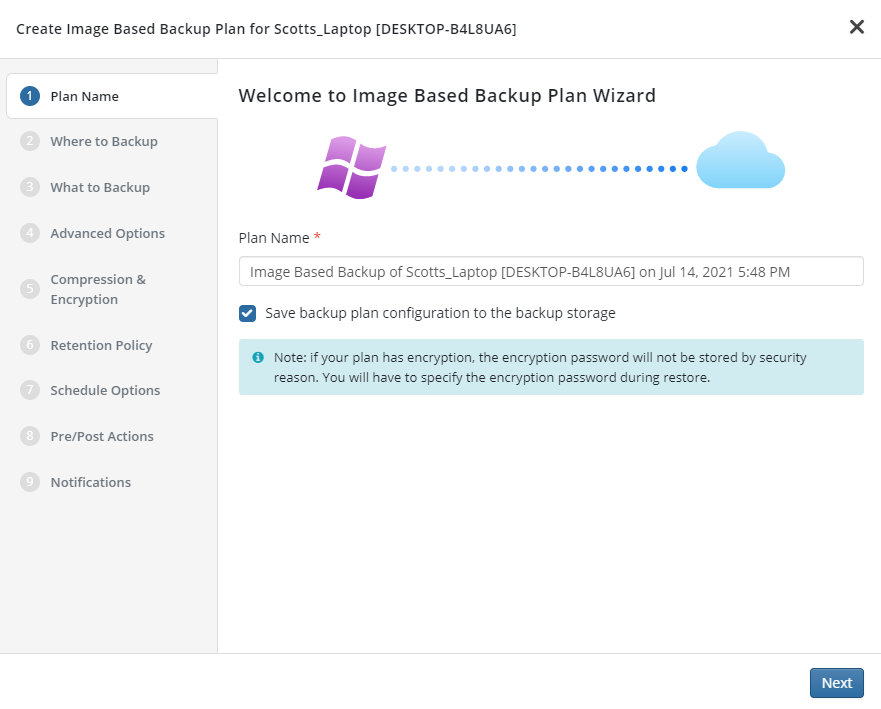Image resolution: width=881 pixels, height=709 pixels.
Task: Click the Plan Name input field
Action: pyautogui.click(x=551, y=271)
